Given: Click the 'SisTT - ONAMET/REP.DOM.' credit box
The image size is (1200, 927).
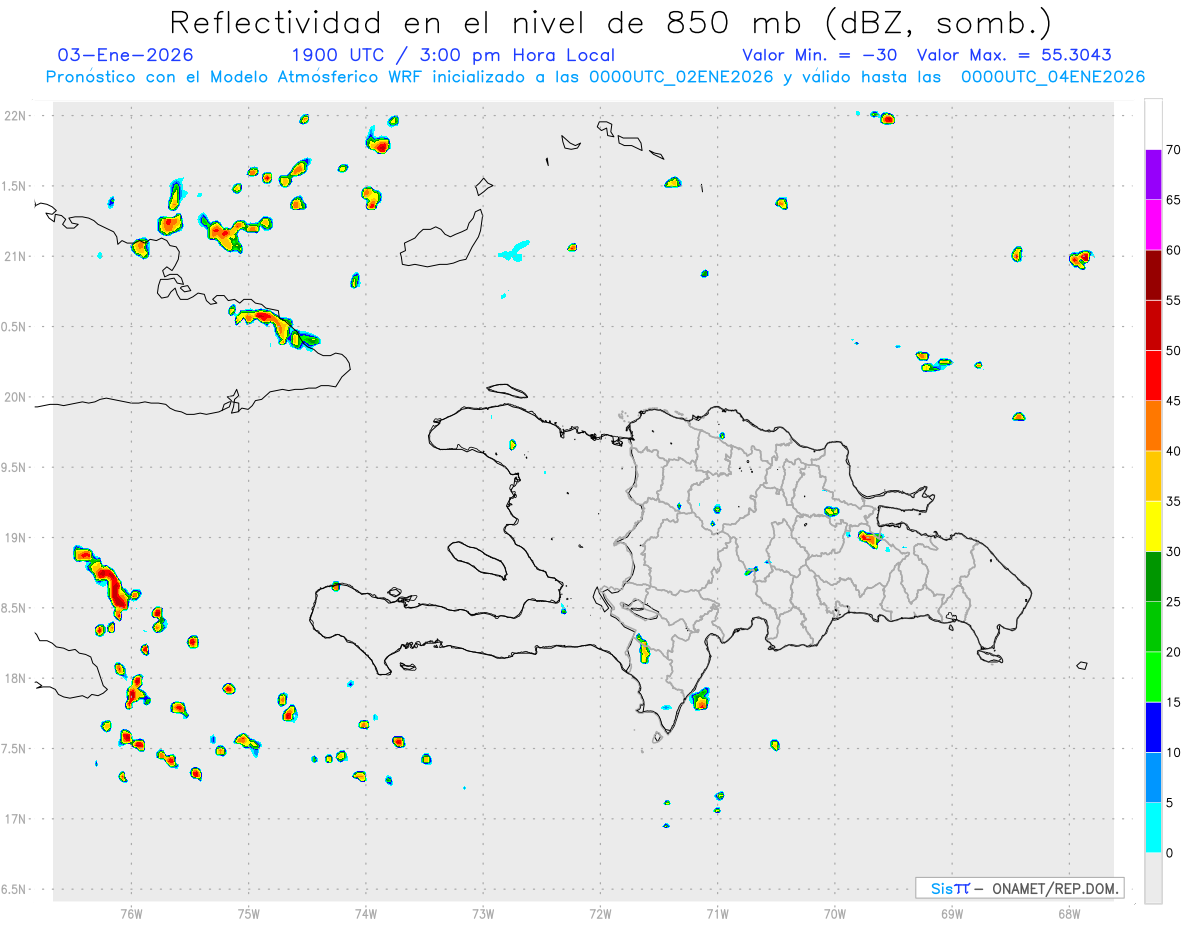Looking at the screenshot, I should [1019, 888].
